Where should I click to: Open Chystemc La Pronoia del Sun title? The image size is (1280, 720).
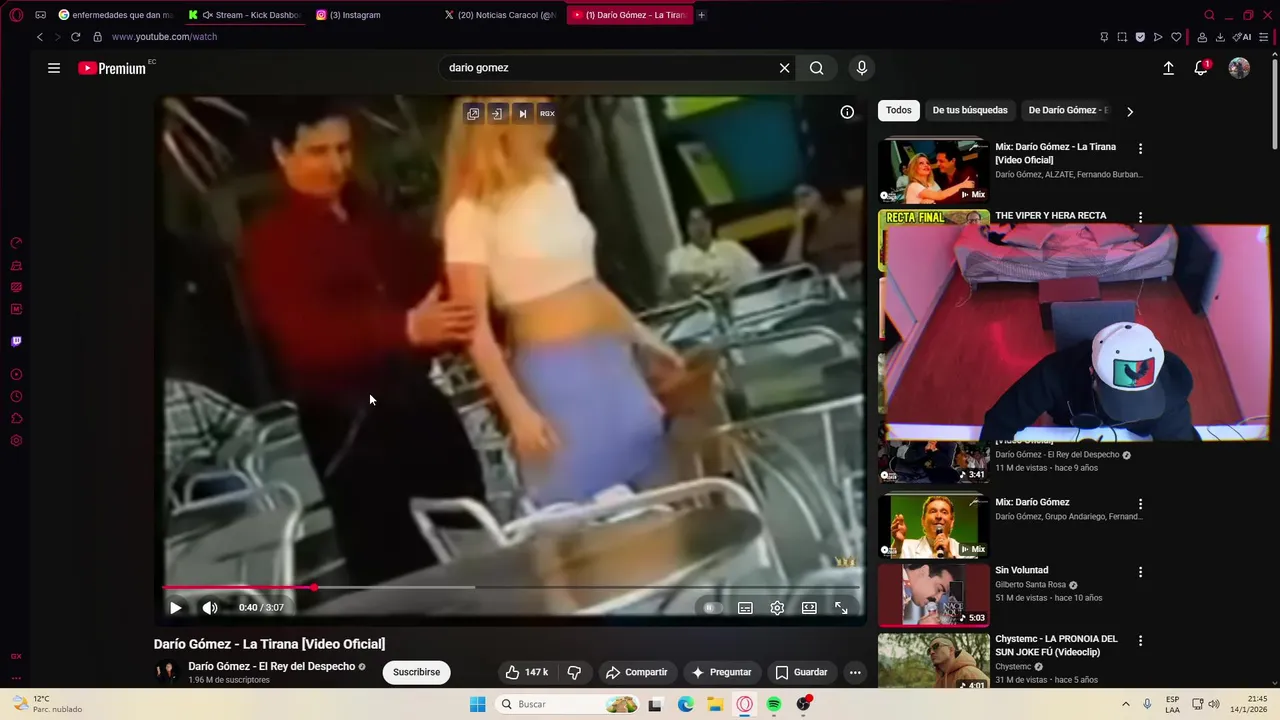click(1056, 645)
